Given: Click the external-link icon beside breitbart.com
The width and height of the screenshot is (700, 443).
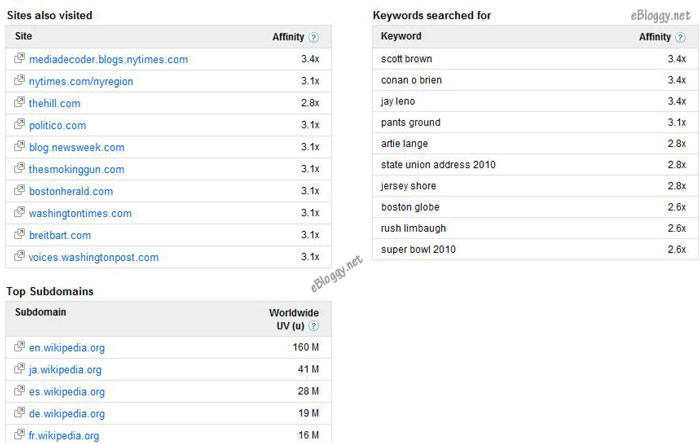Looking at the screenshot, I should (x=19, y=234).
